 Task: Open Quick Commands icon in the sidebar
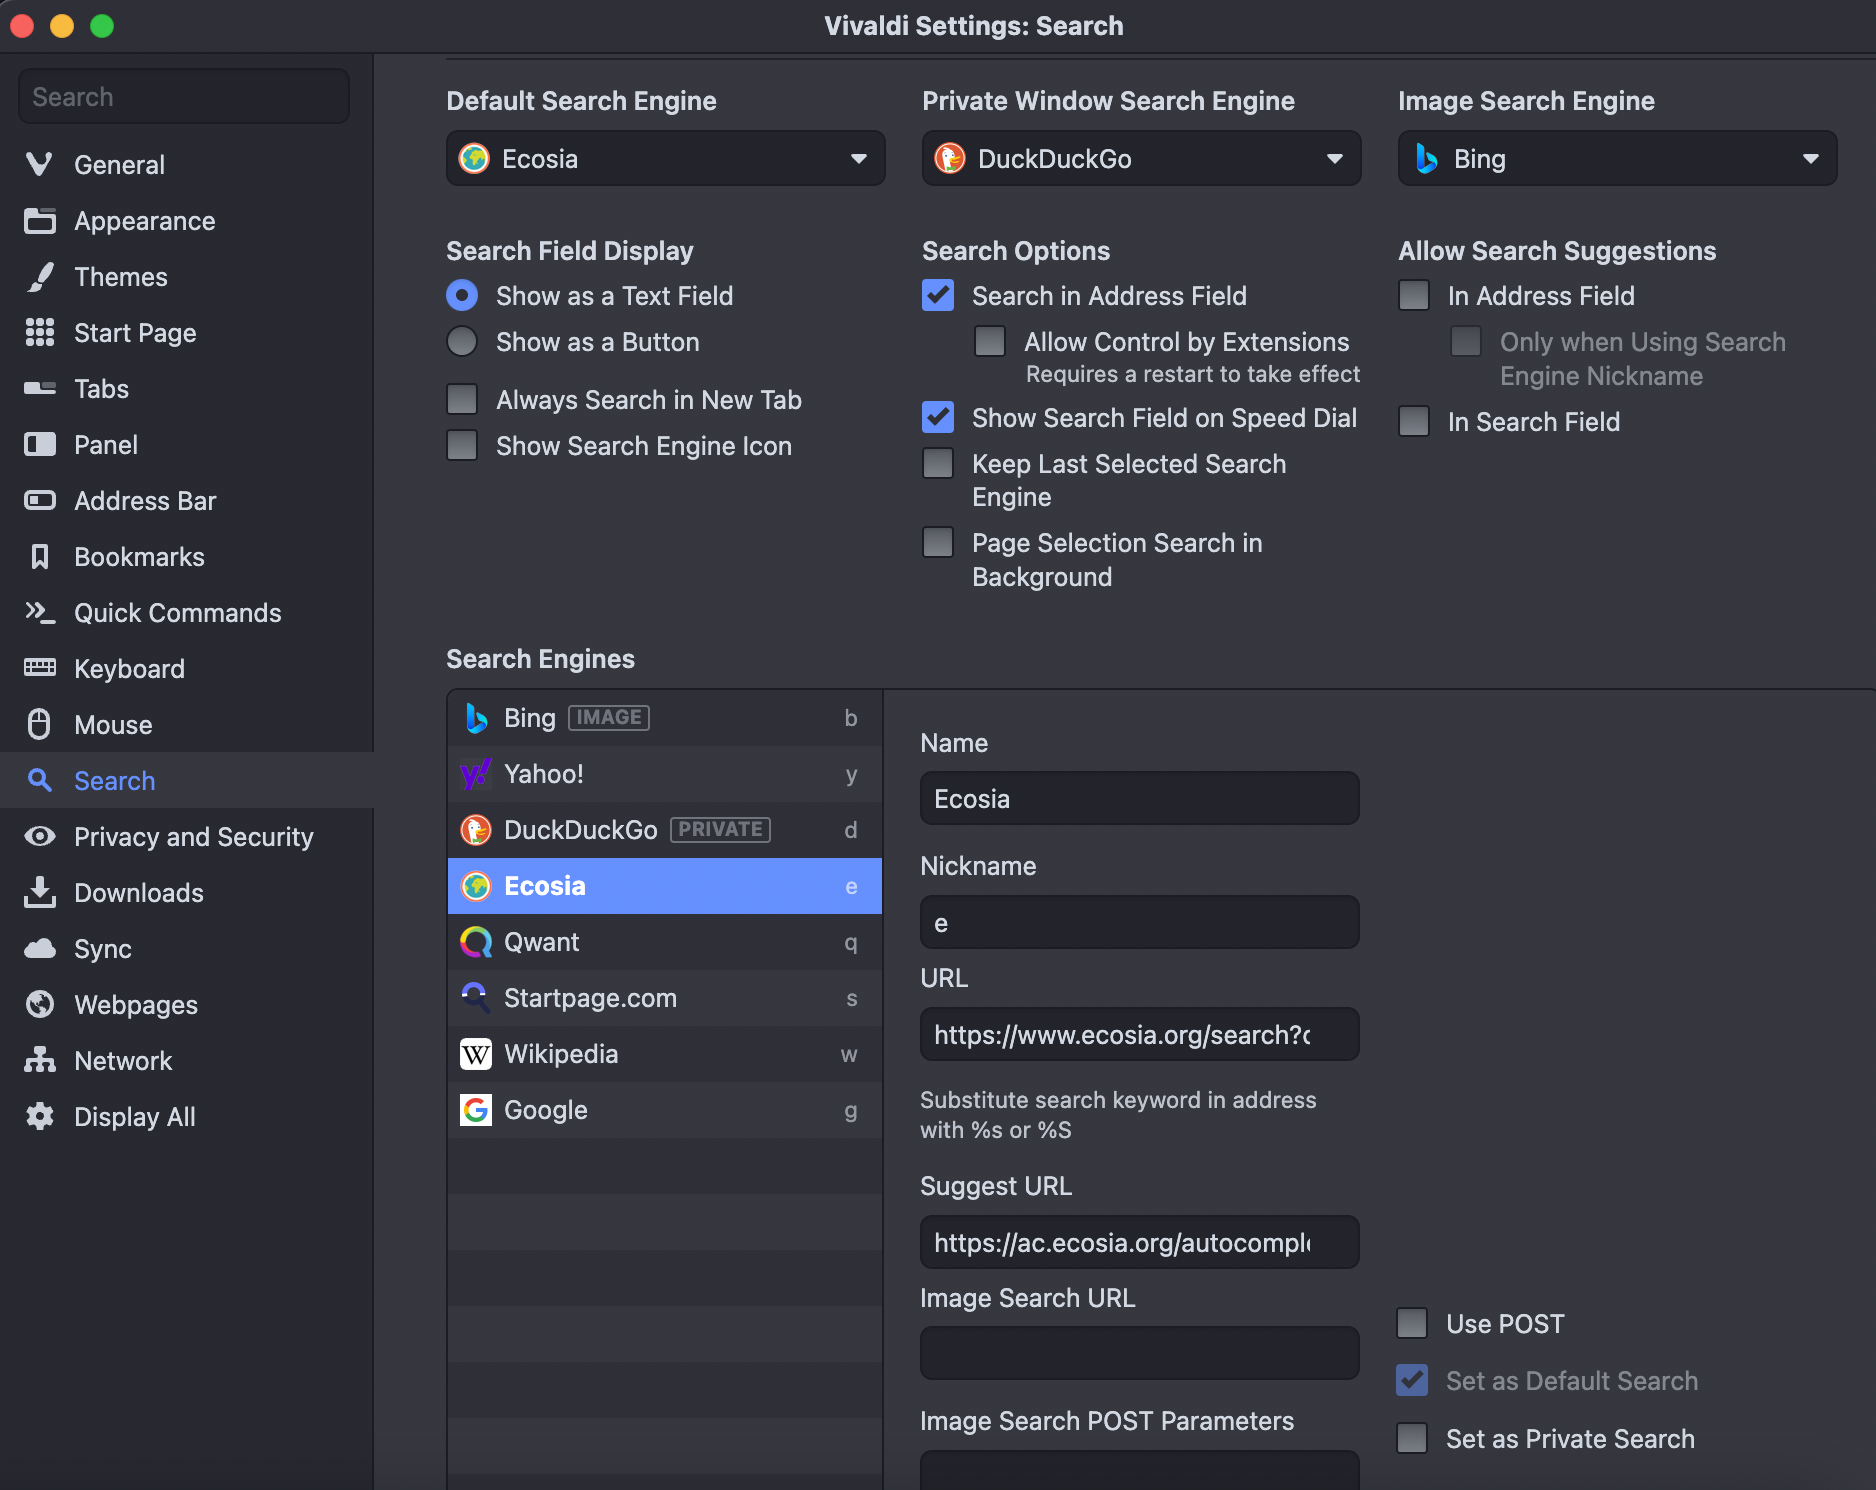[39, 613]
